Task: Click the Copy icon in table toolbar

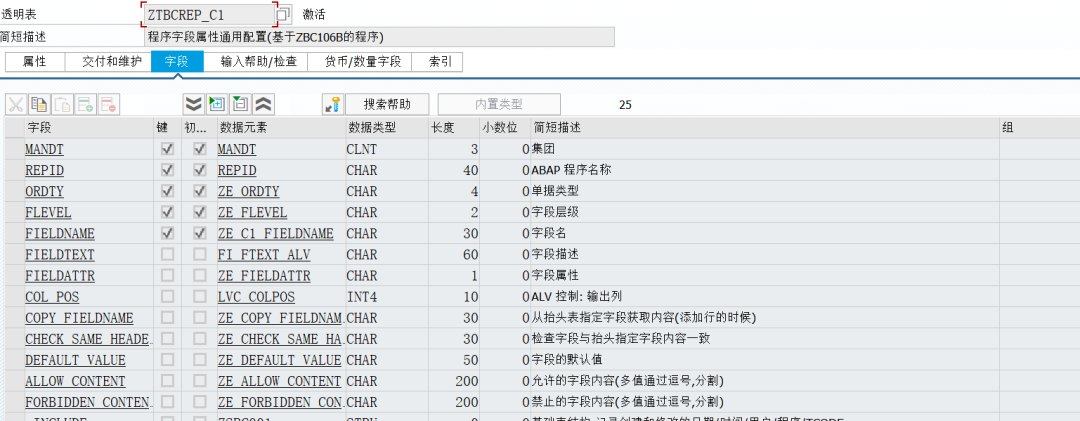Action: 39,105
